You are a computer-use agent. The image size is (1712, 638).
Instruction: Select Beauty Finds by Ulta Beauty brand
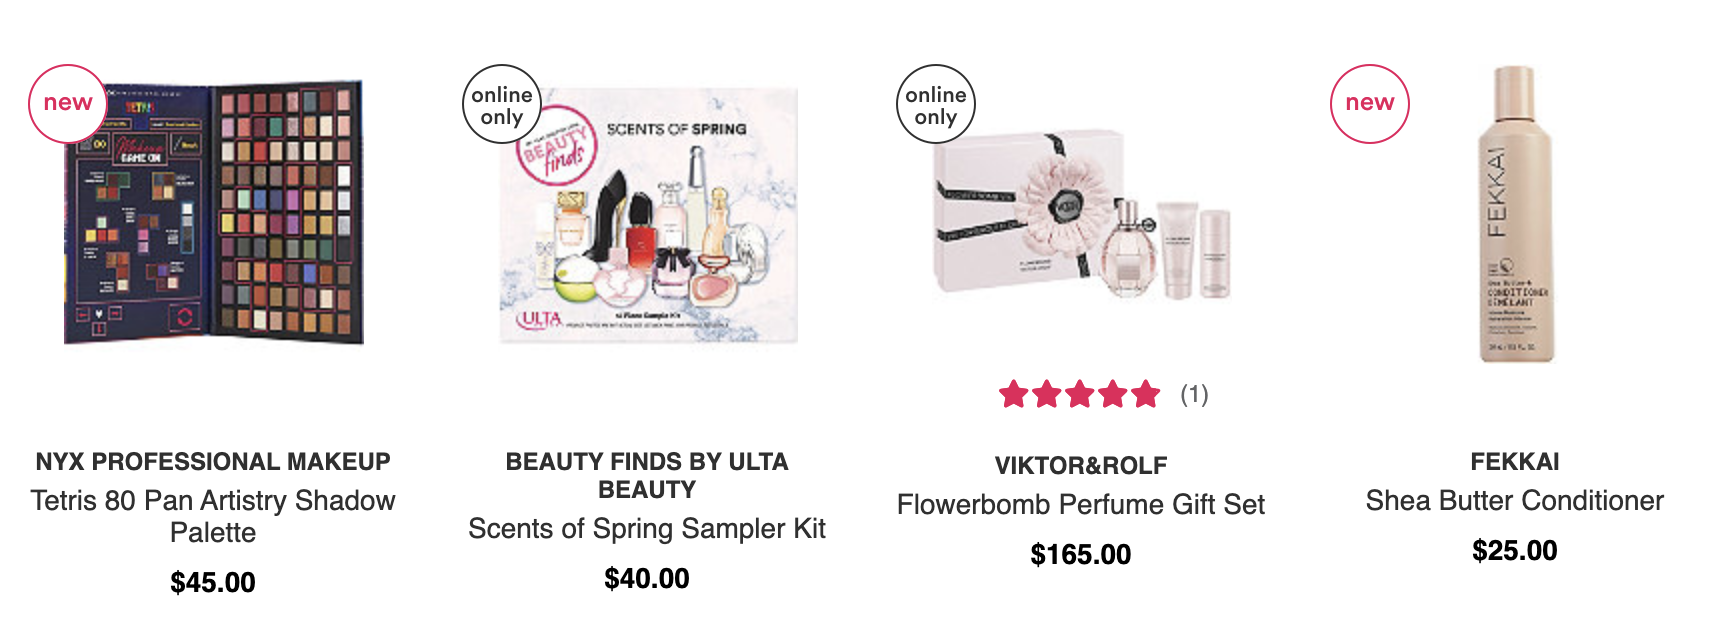(x=647, y=476)
